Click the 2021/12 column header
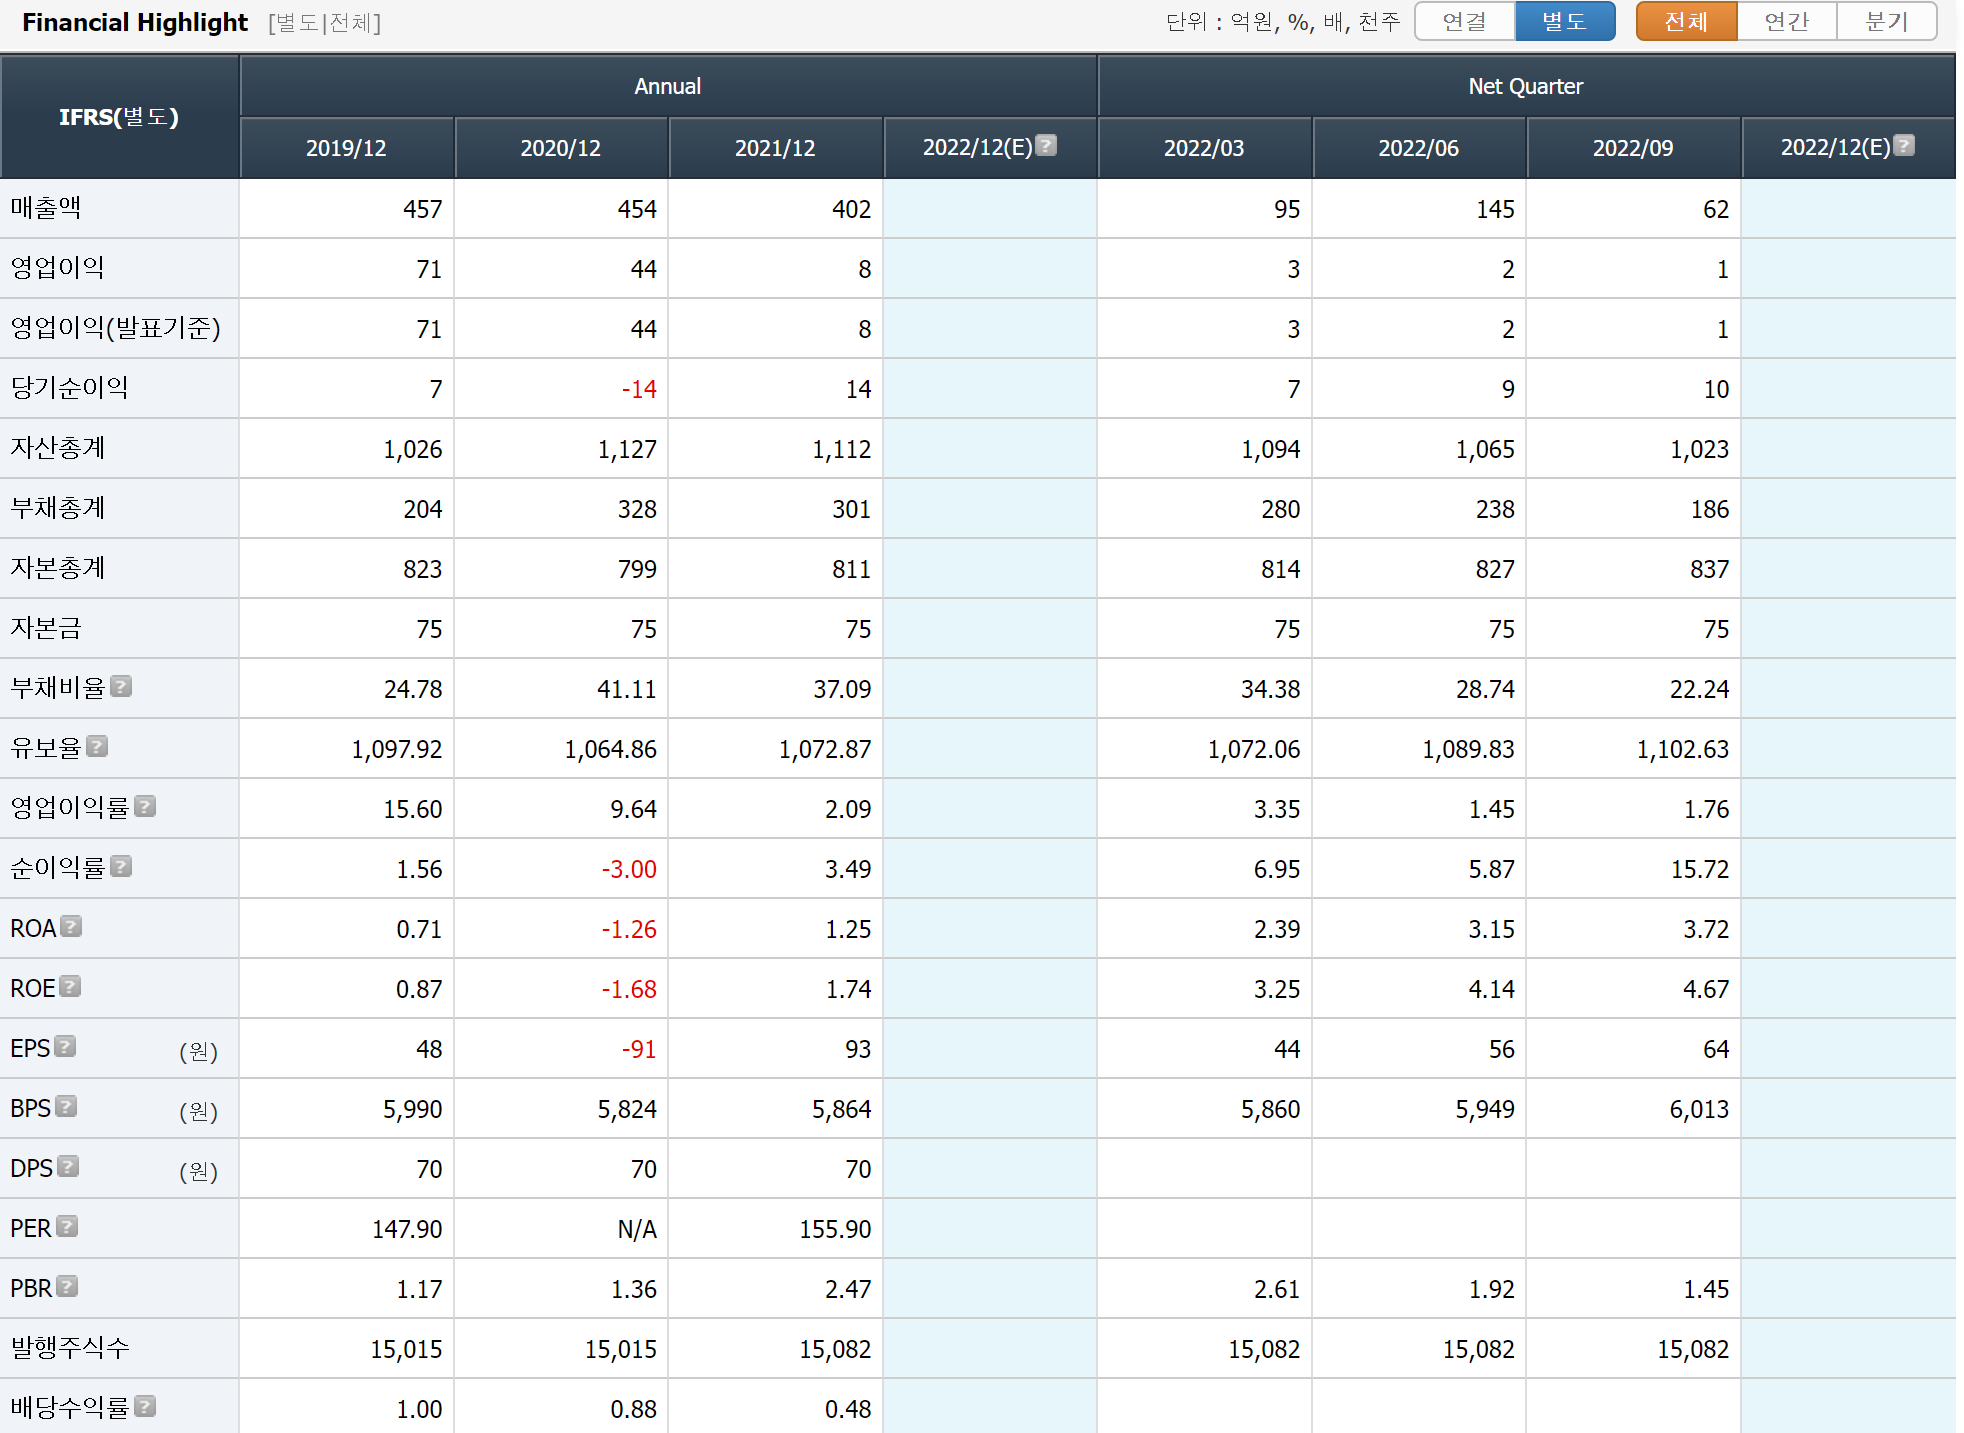The height and width of the screenshot is (1433, 1964). point(775,148)
